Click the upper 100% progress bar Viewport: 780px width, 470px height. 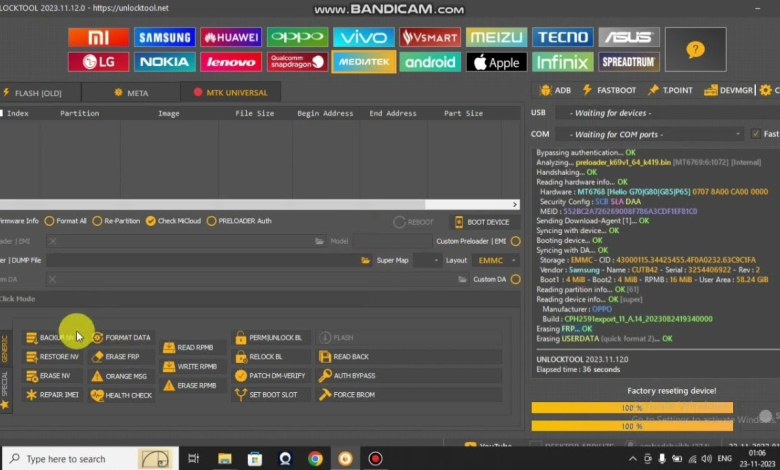(632, 408)
